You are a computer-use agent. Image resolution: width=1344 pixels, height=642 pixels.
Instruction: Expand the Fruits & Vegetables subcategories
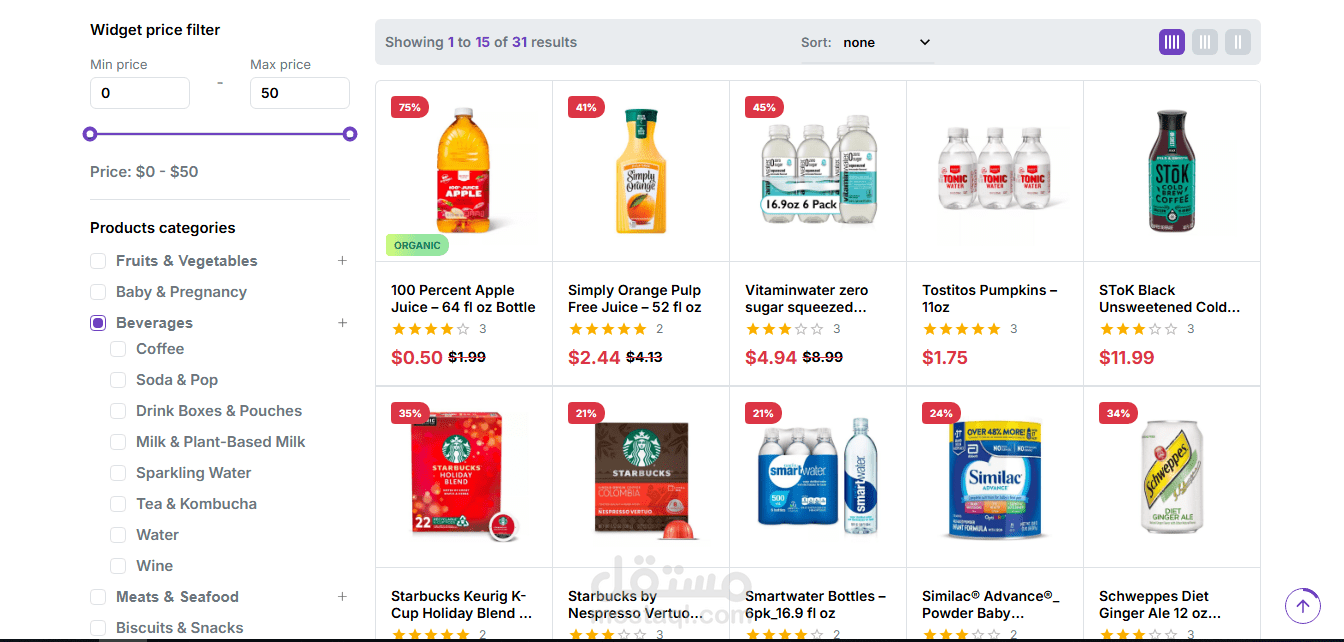pyautogui.click(x=342, y=261)
